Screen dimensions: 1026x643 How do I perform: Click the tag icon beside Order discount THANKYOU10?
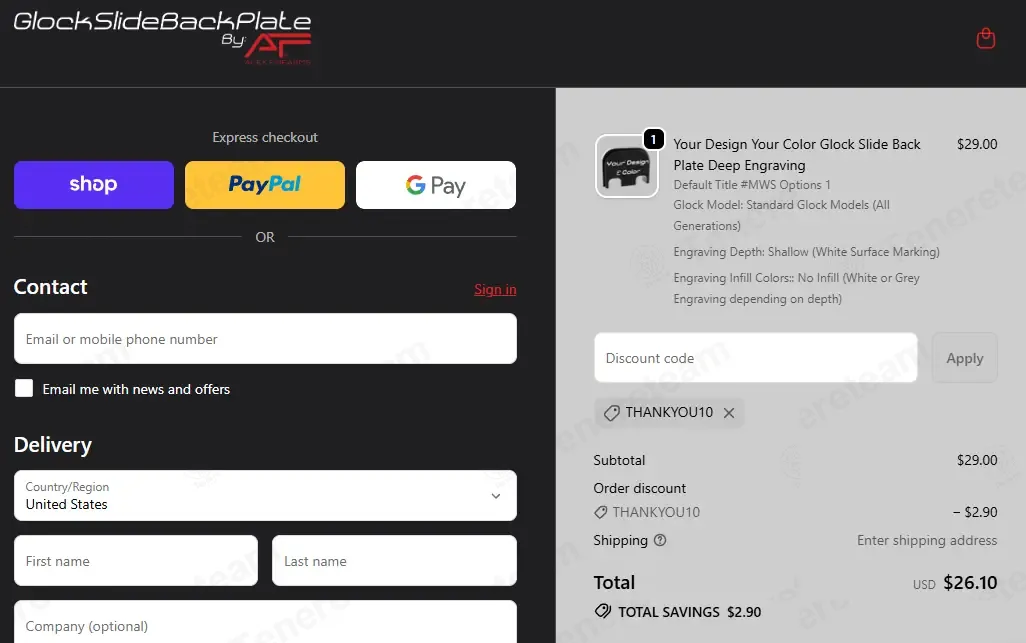[601, 512]
